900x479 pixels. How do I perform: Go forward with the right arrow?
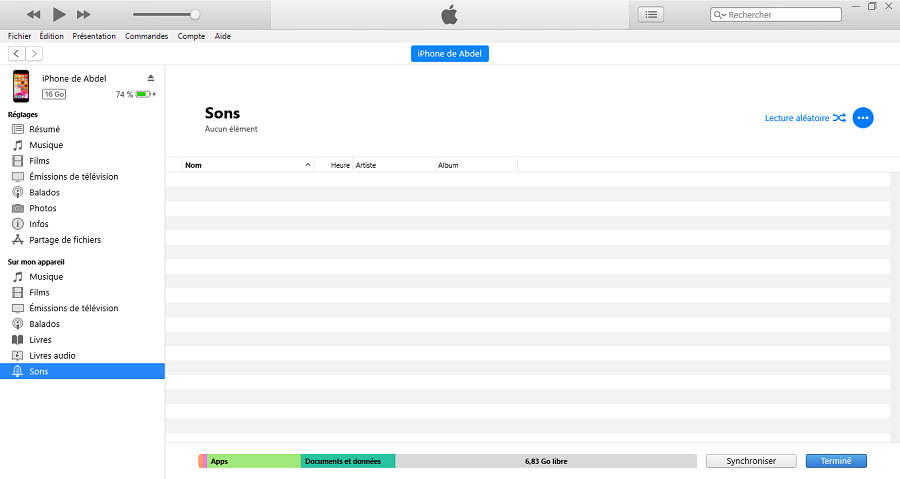coord(34,53)
